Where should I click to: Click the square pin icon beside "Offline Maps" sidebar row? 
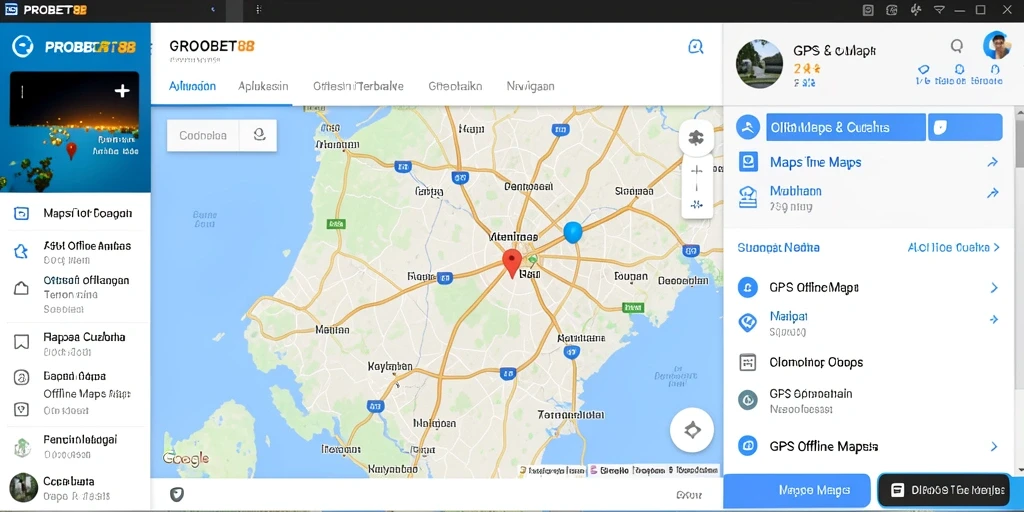[x=22, y=409]
